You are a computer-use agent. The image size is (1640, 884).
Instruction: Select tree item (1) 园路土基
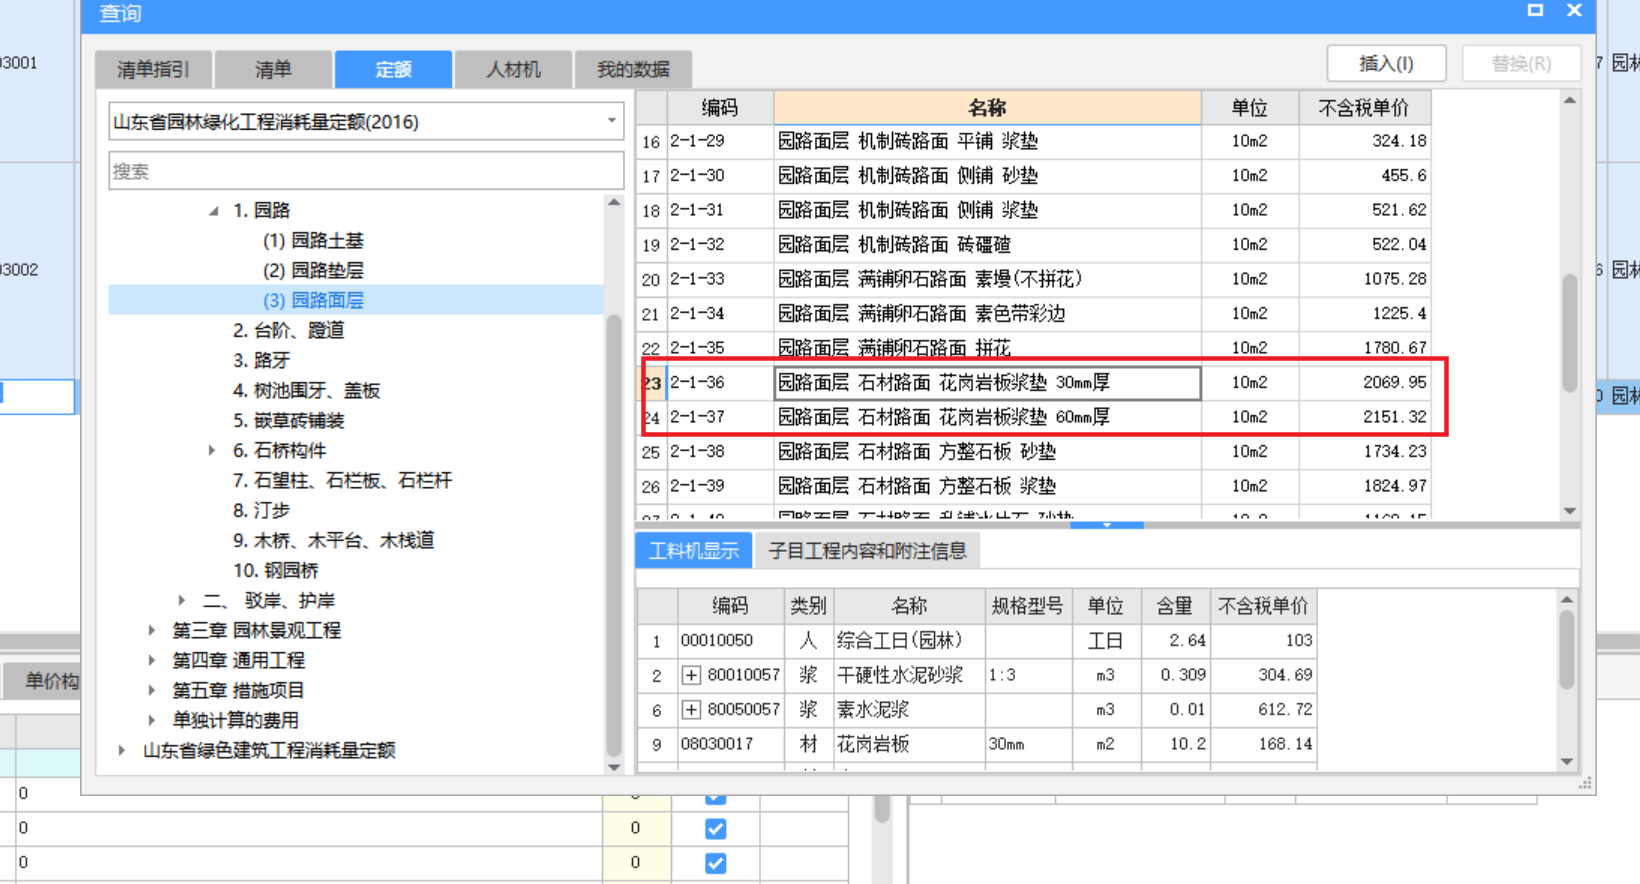click(313, 241)
